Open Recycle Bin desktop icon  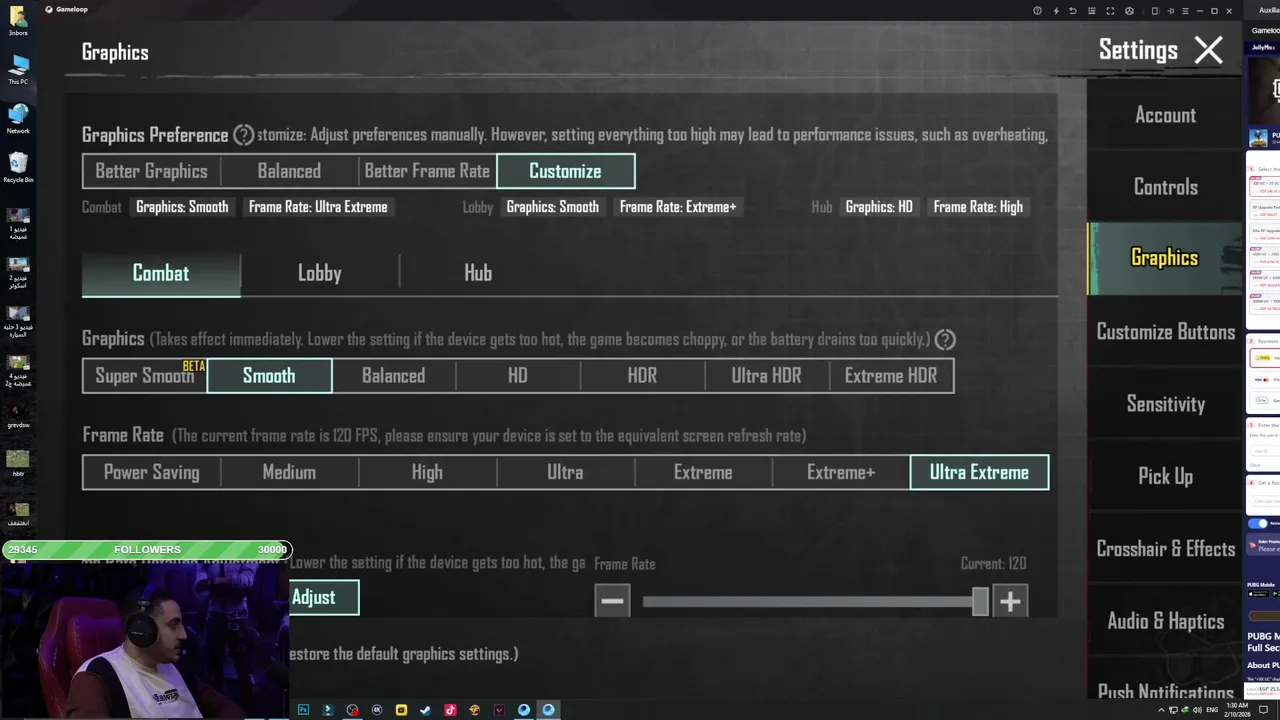point(18,167)
